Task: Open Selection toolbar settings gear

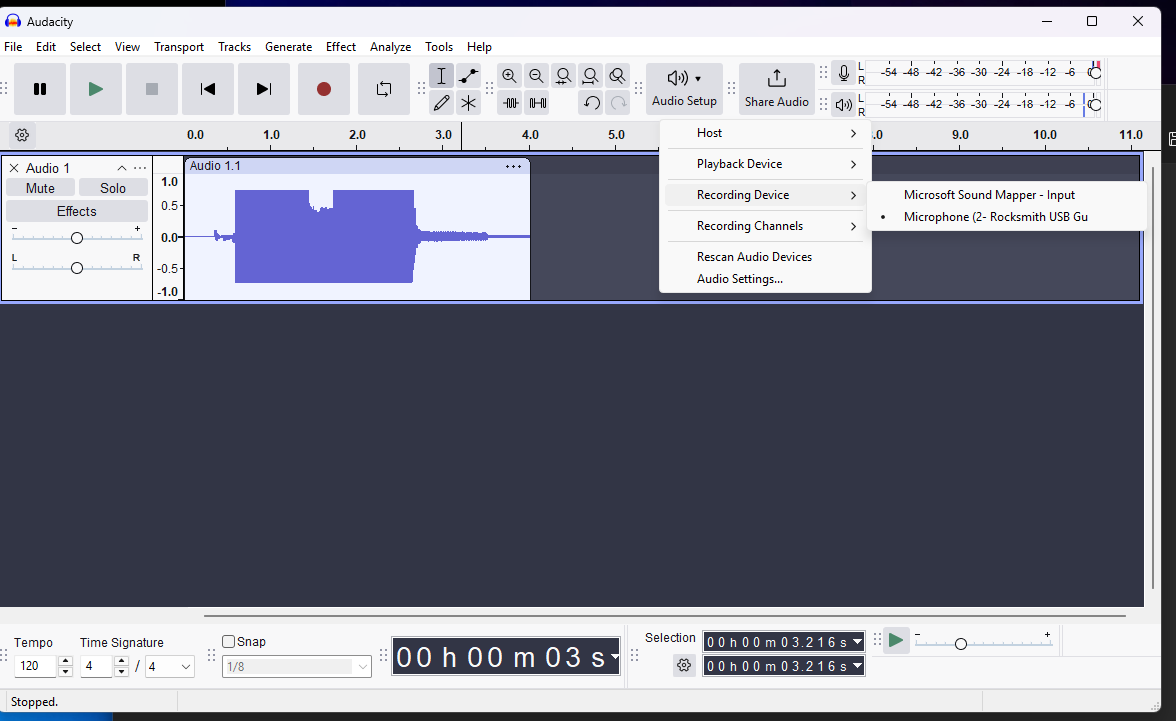Action: [684, 665]
